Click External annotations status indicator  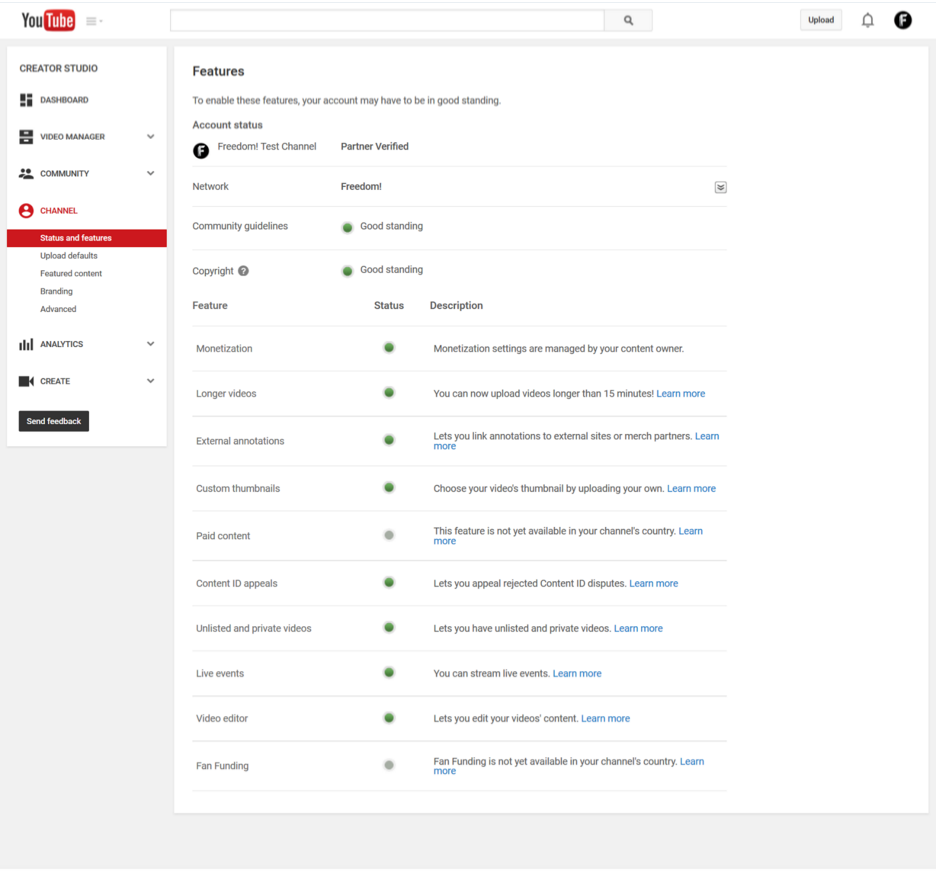(x=389, y=440)
